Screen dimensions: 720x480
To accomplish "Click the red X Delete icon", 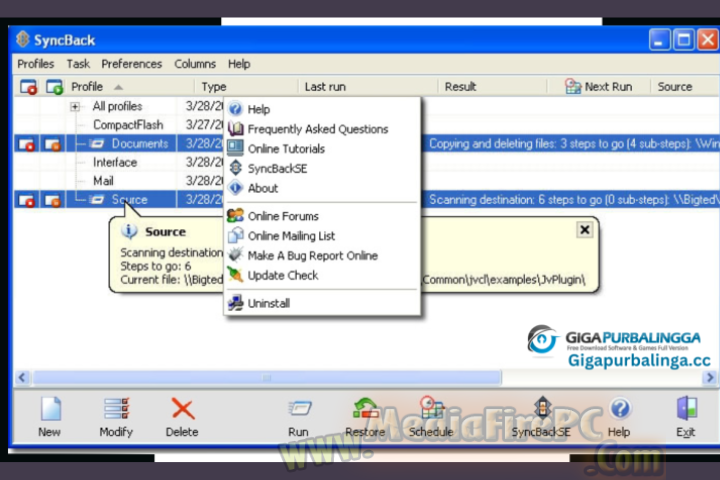I will pos(182,408).
